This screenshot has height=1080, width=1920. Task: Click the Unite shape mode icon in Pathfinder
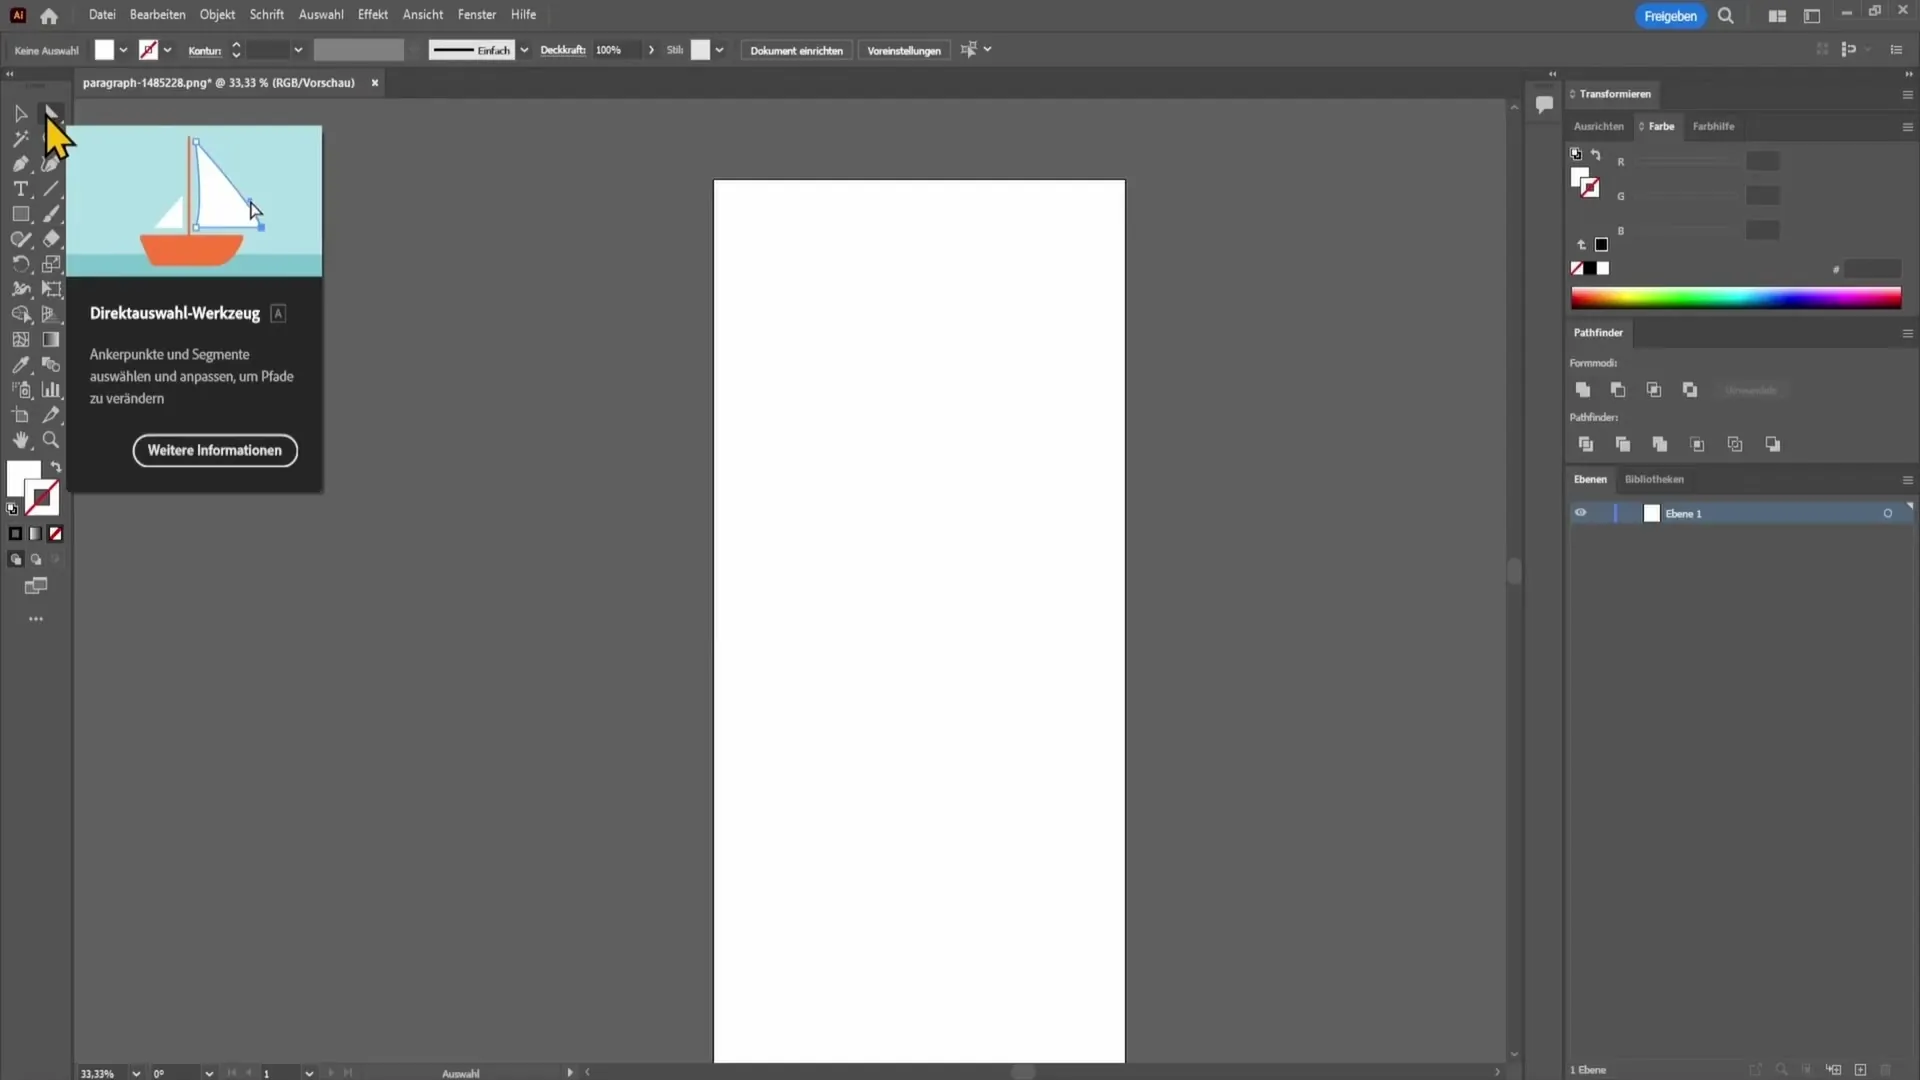click(1582, 390)
